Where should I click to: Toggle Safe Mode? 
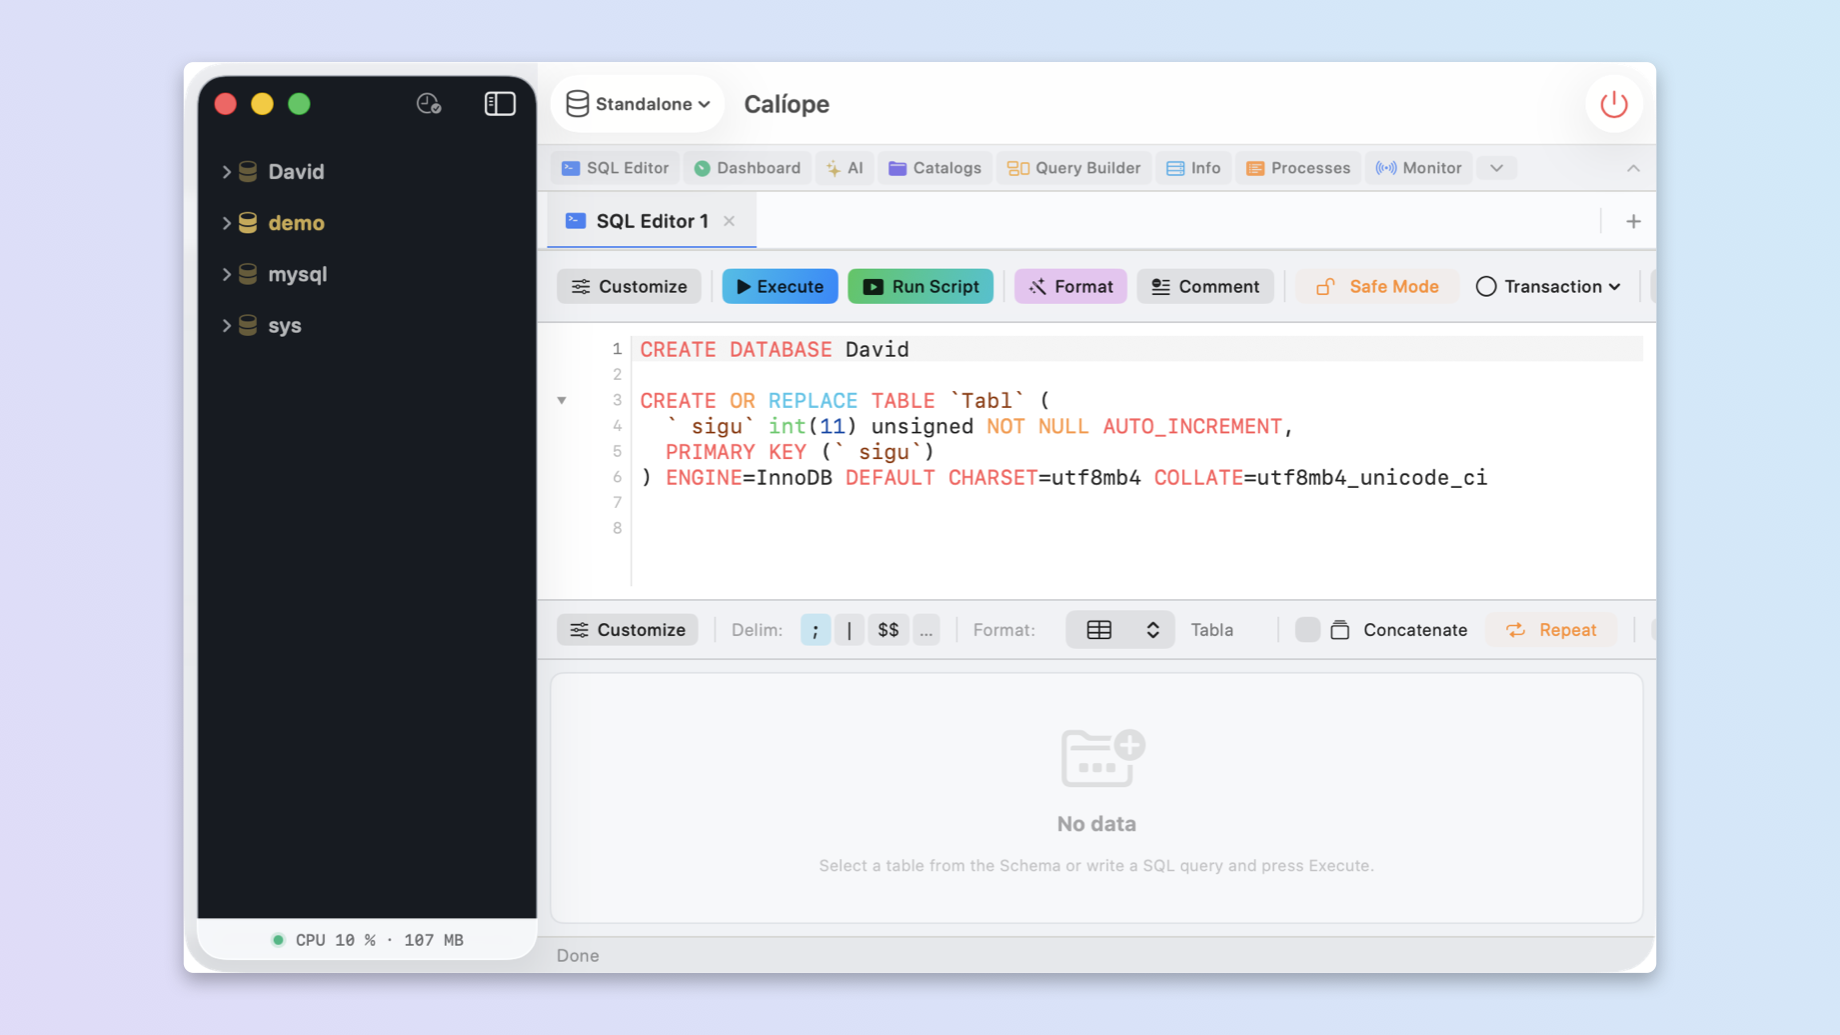click(1377, 287)
